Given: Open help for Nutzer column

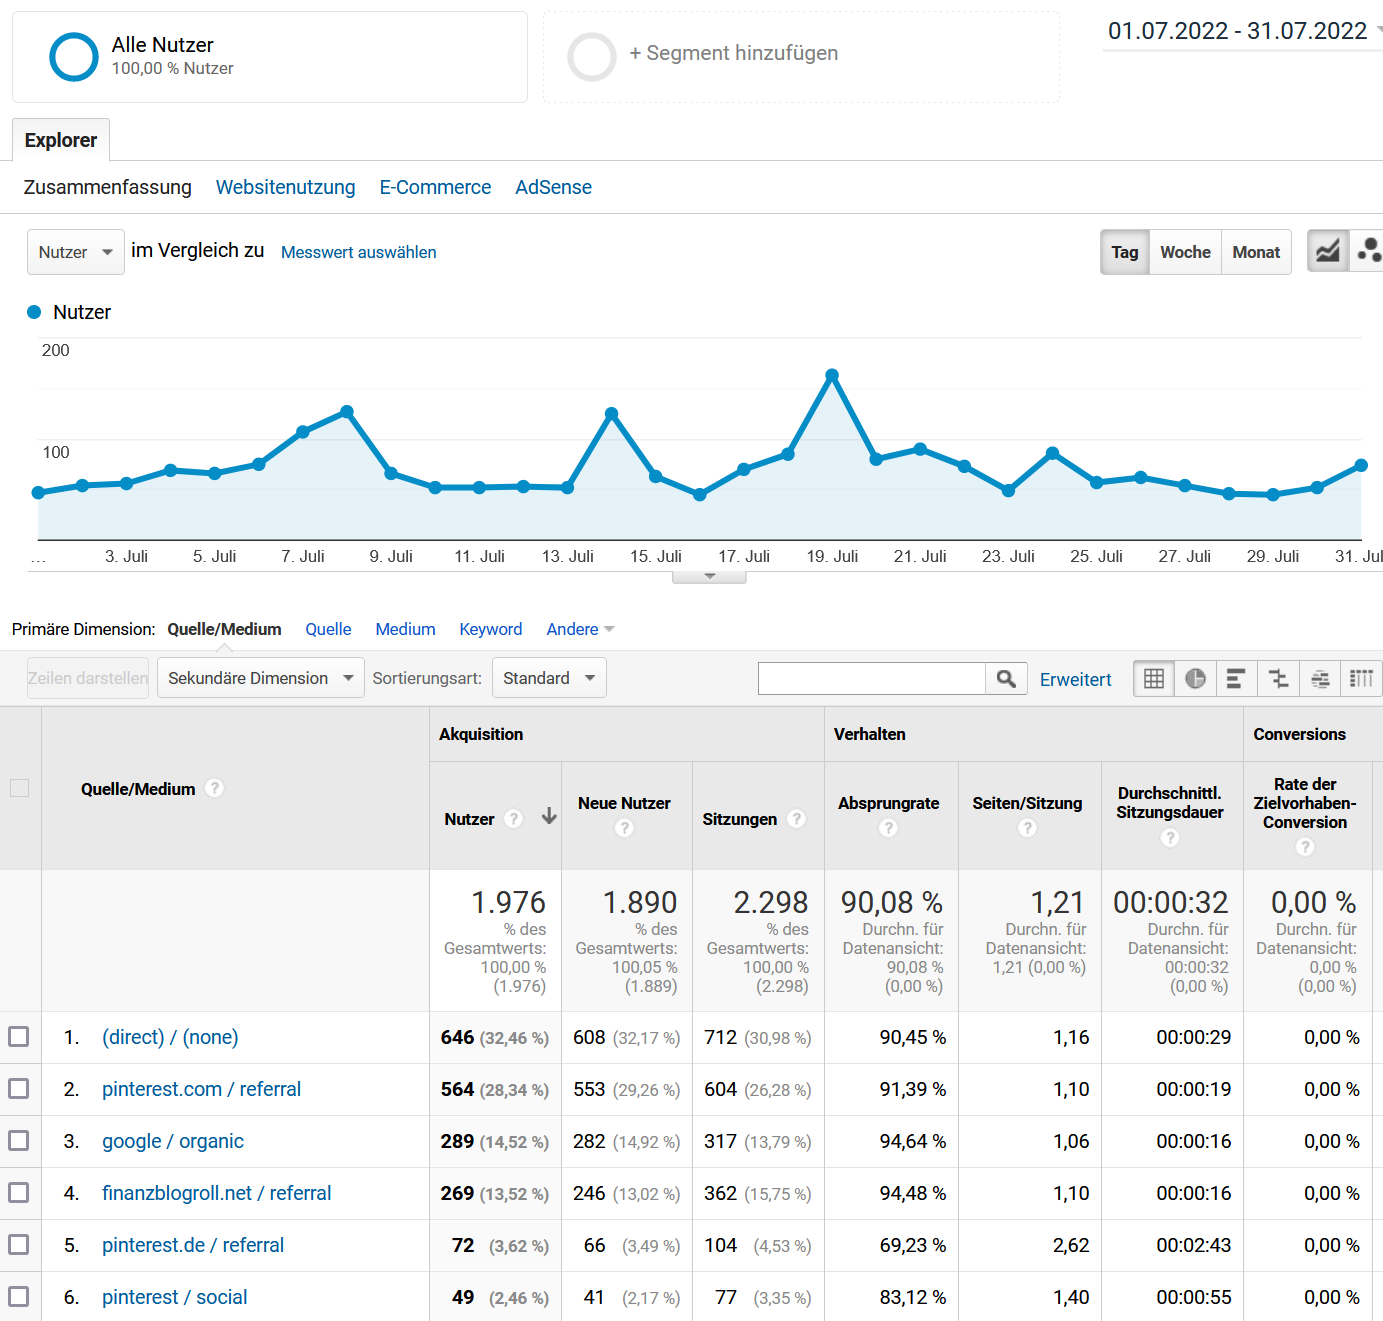Looking at the screenshot, I should 514,819.
